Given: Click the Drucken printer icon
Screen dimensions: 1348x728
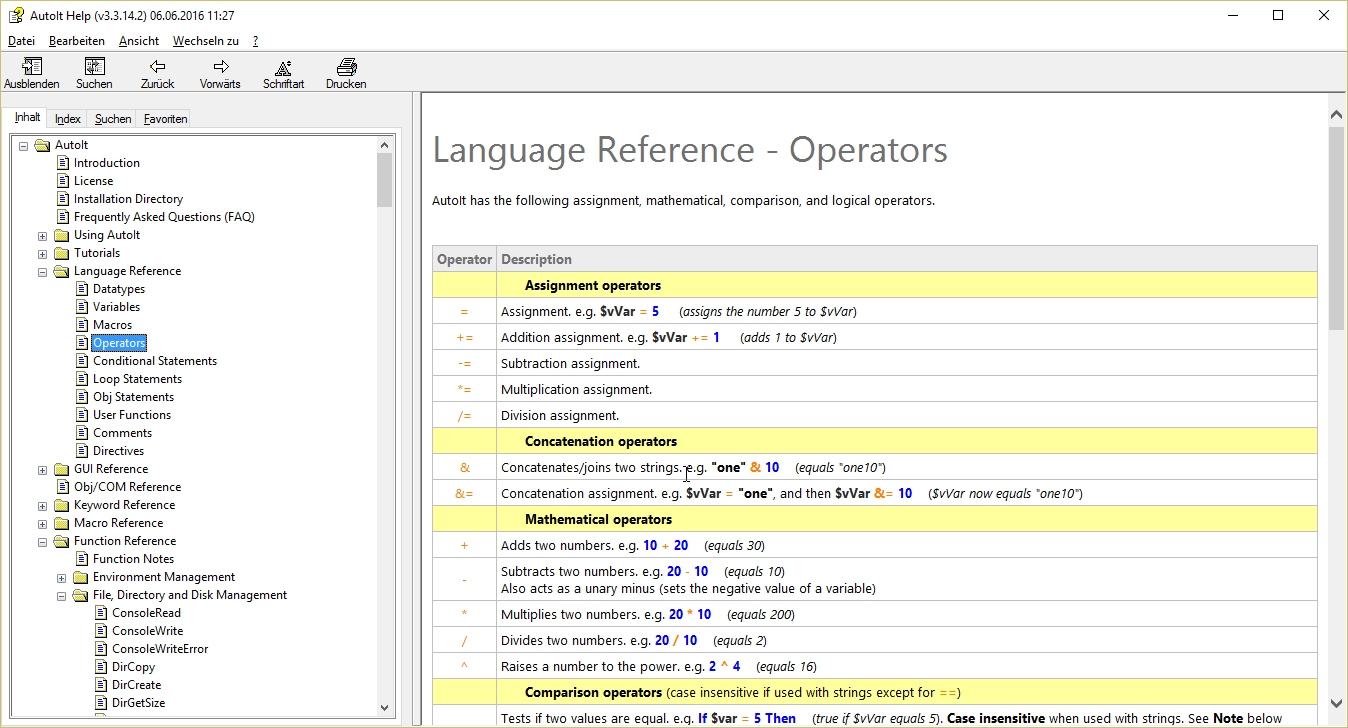Looking at the screenshot, I should tap(346, 67).
